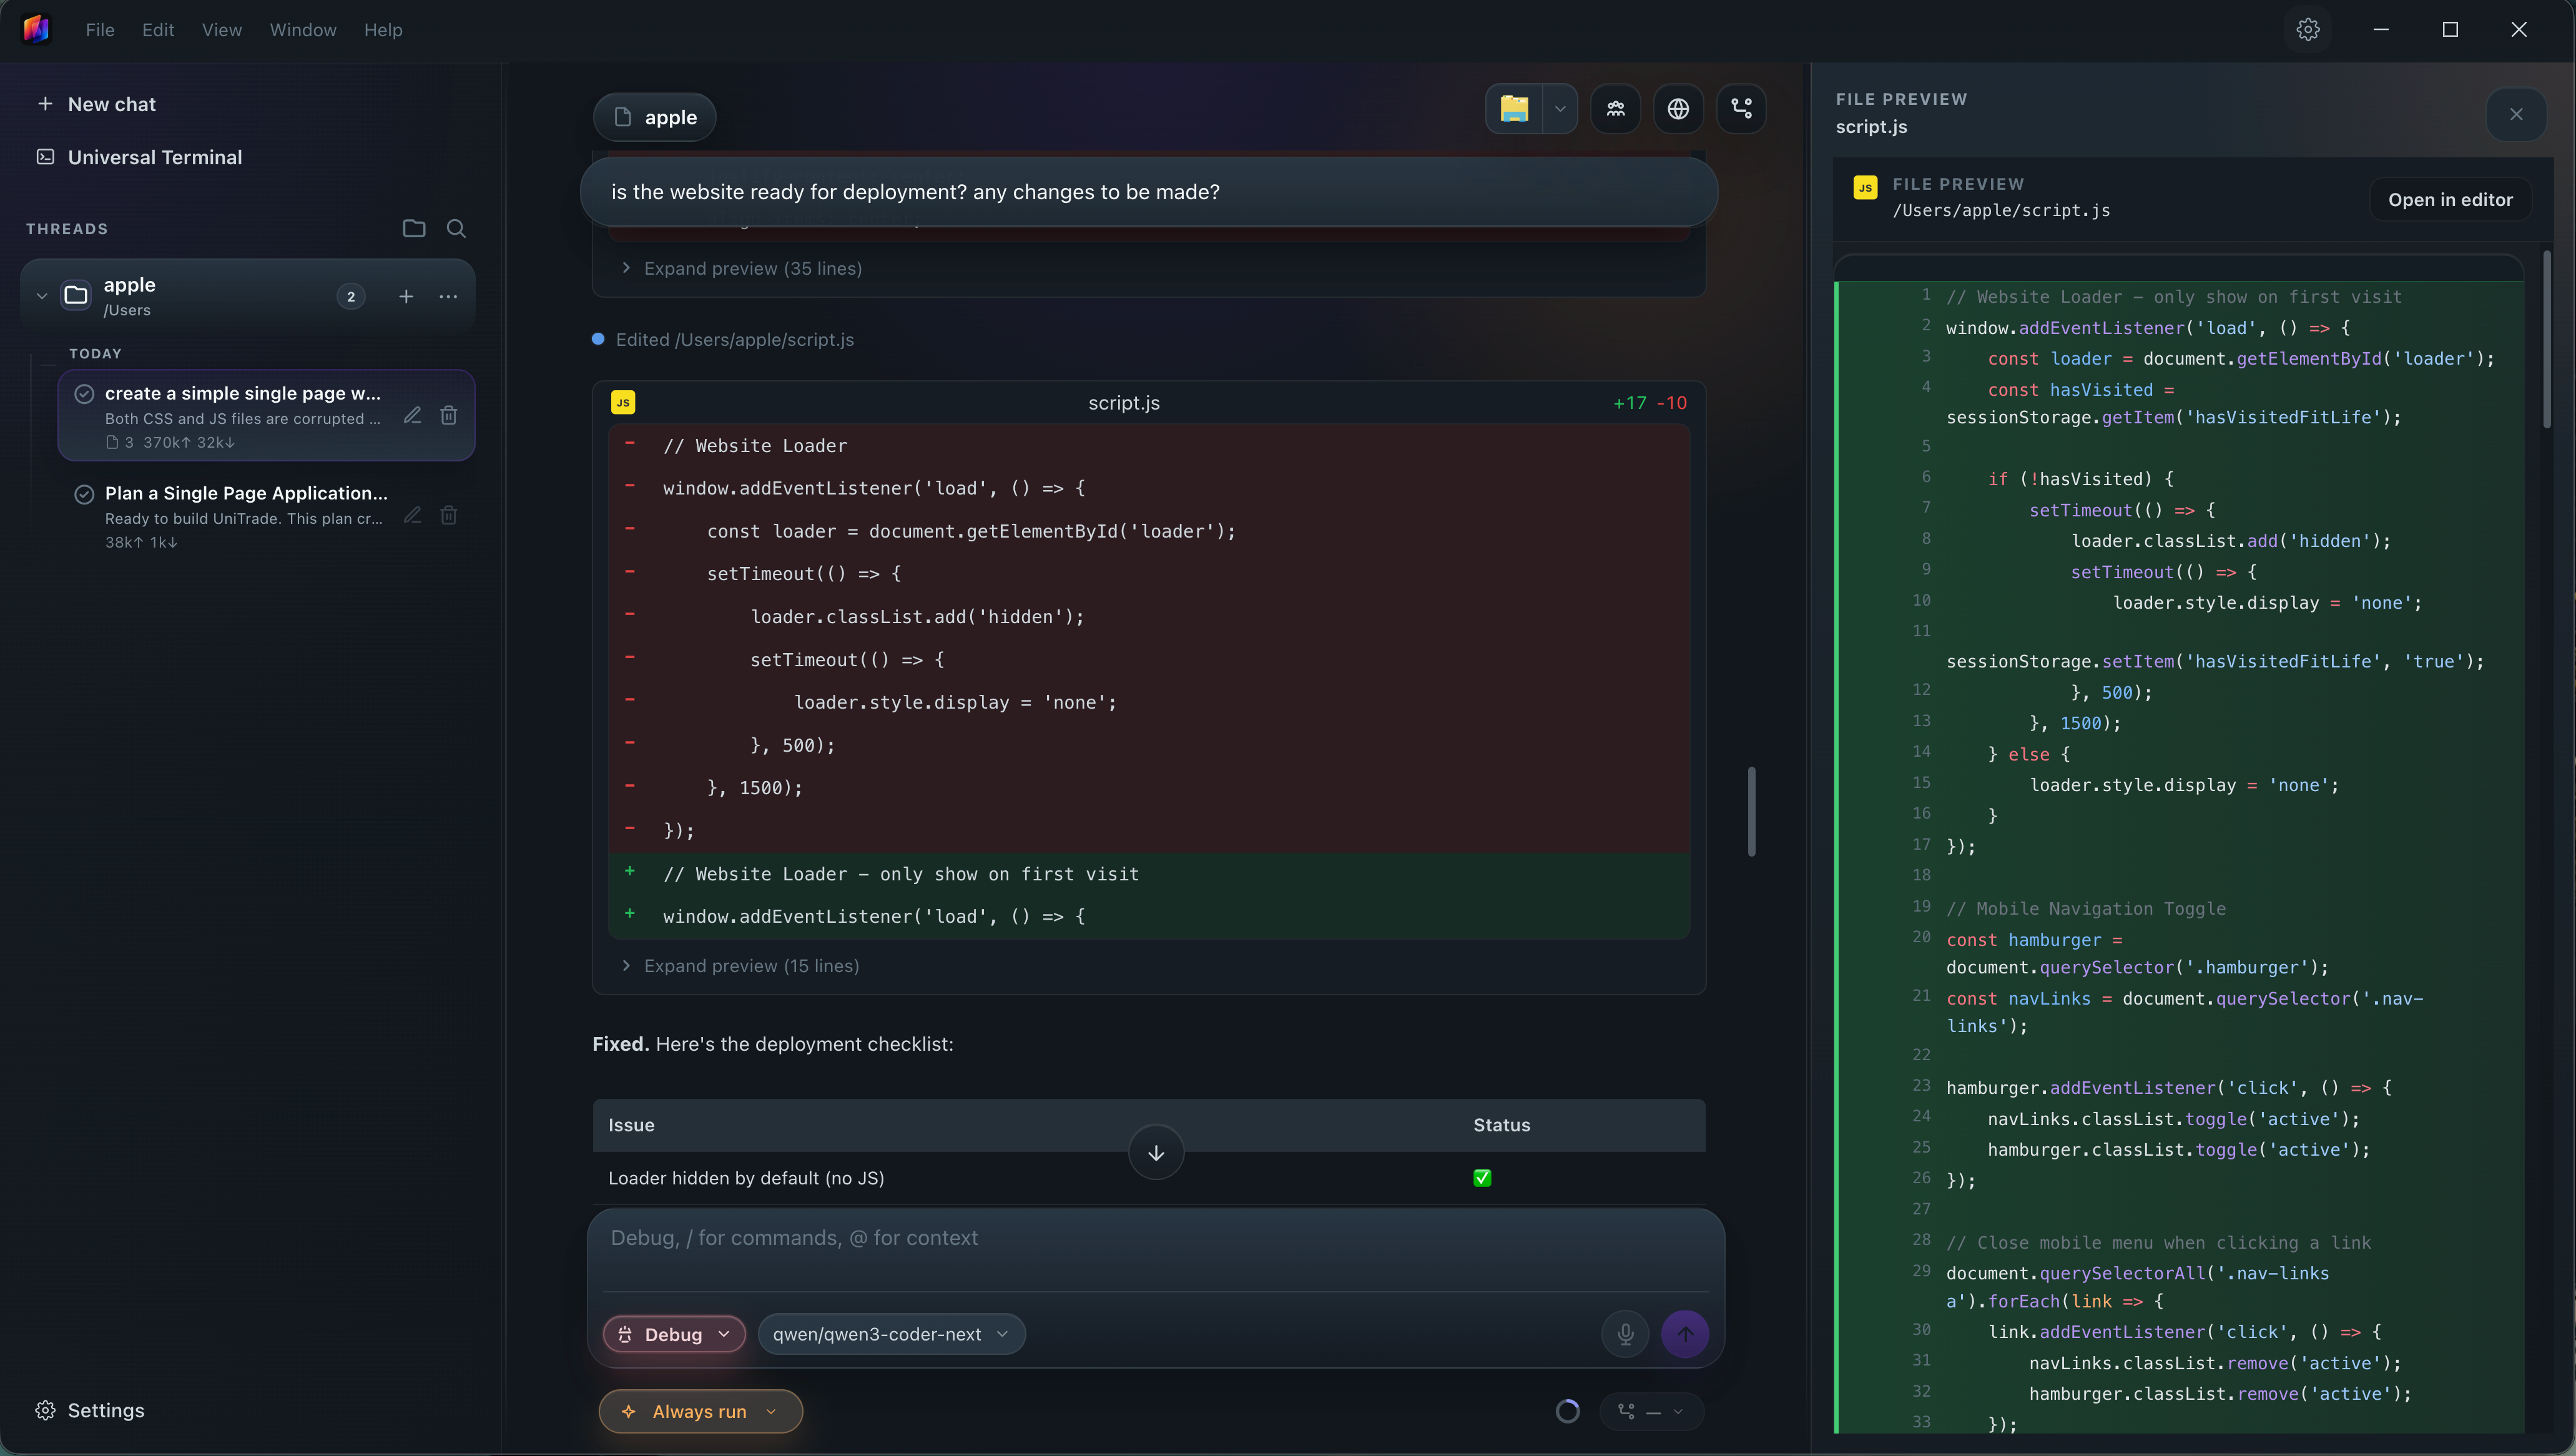
Task: Send the message with the up arrow
Action: coord(1685,1334)
